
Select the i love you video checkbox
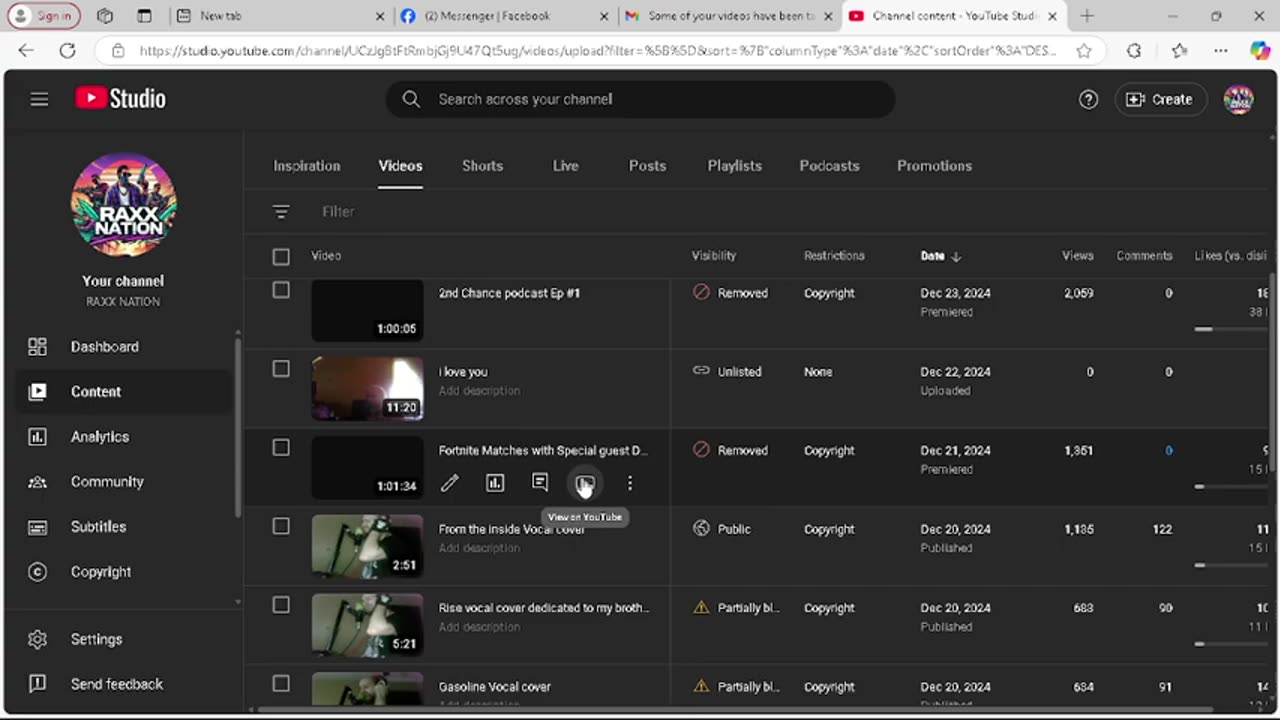point(281,369)
